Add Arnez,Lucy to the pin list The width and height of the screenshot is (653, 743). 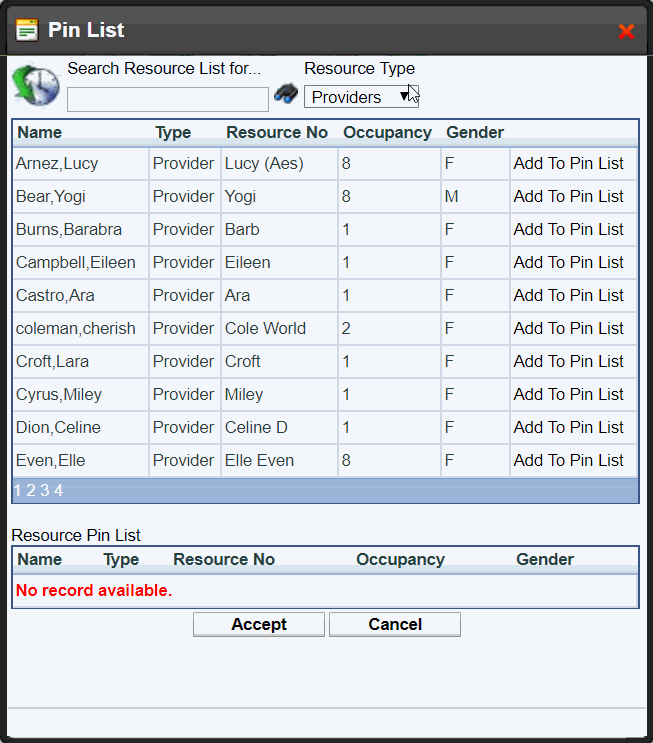pos(568,163)
